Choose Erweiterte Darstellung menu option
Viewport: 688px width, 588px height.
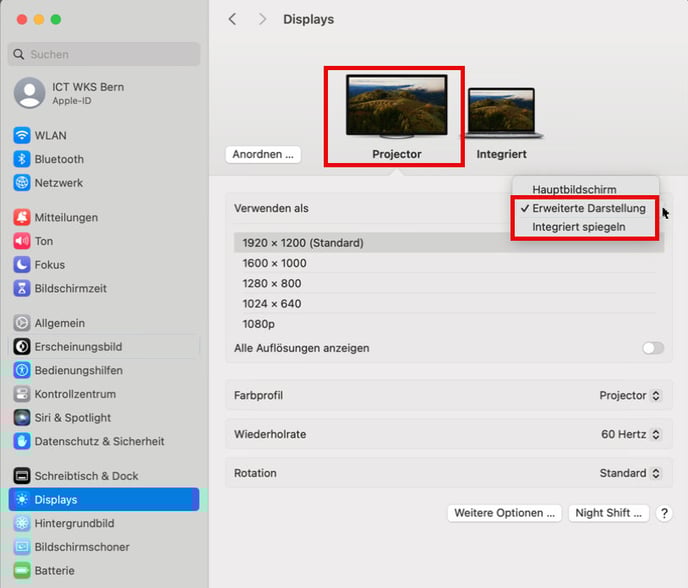[x=584, y=208]
